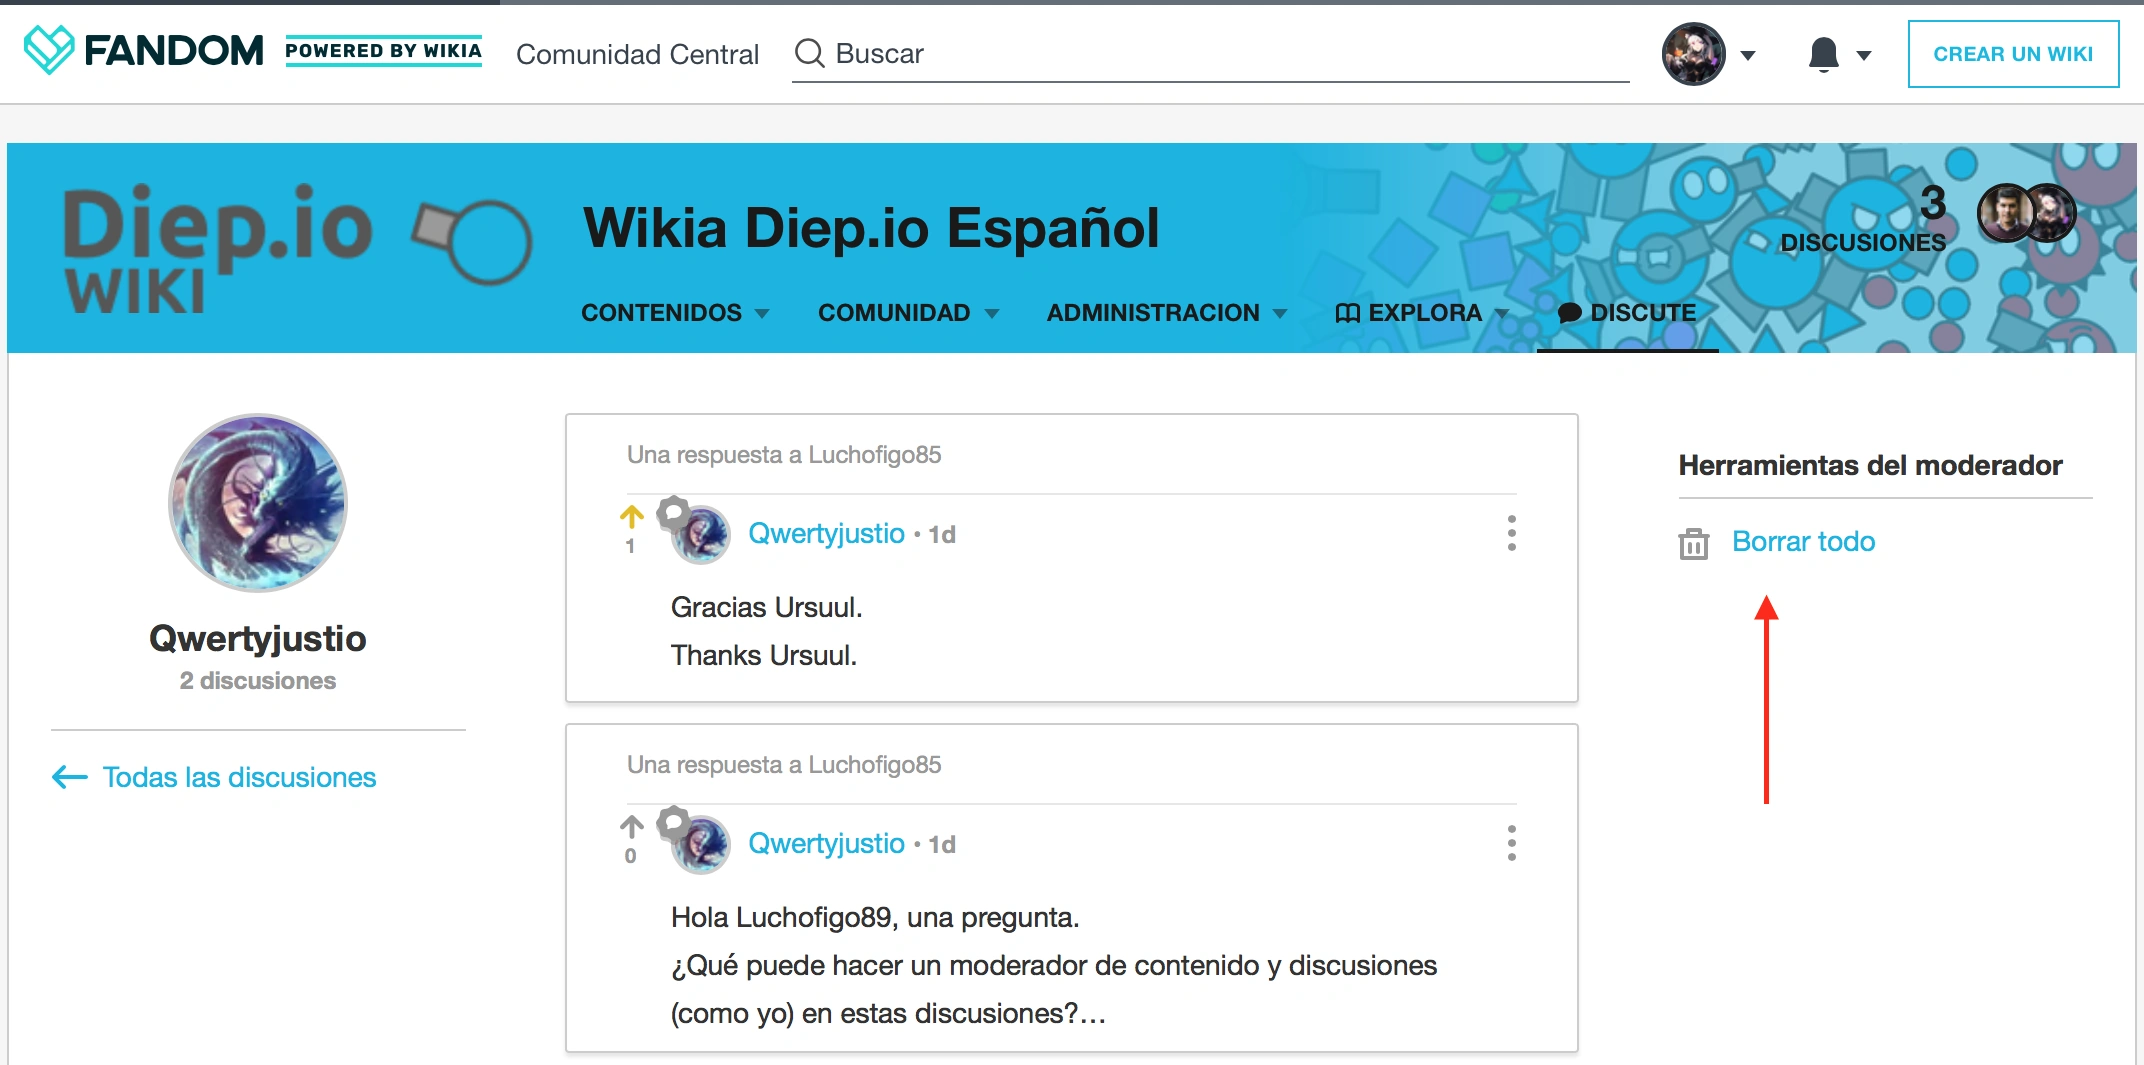Click the discussion participants avatars in header
Viewport: 2144px width, 1065px height.
(2027, 213)
